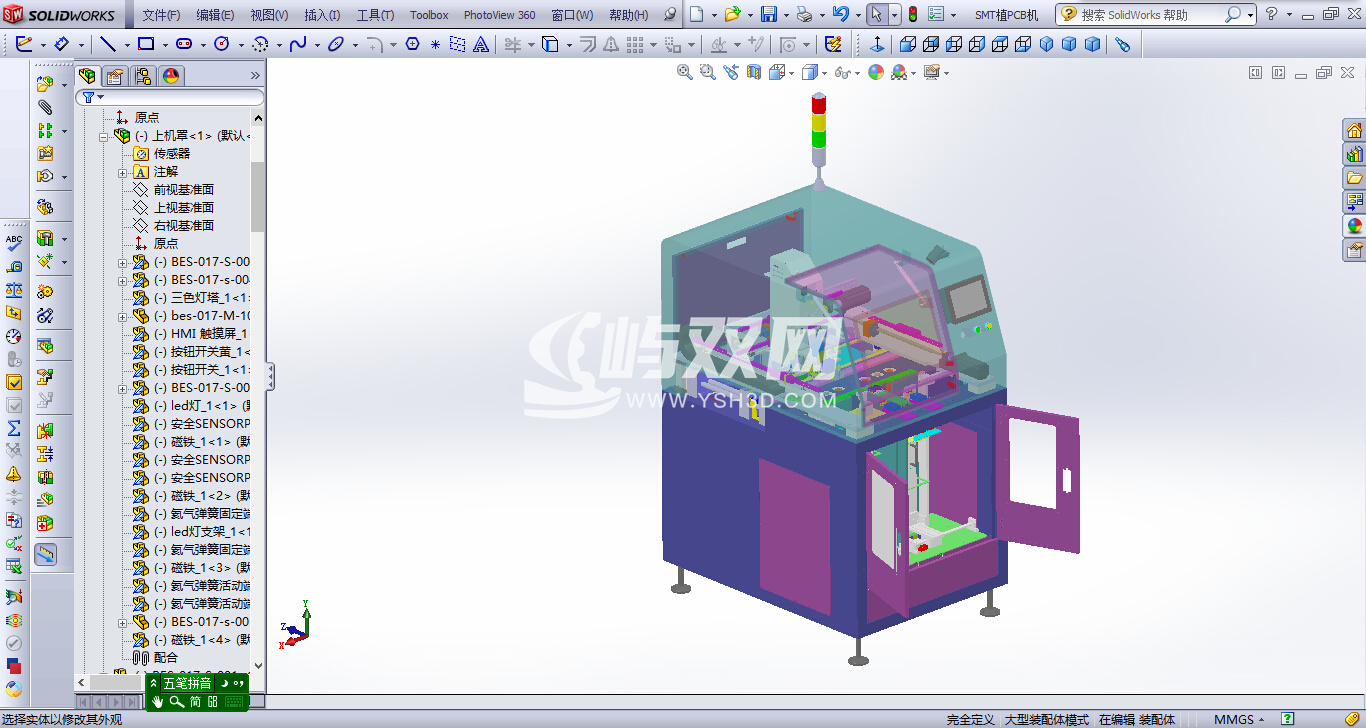Click the Appearances task pane color ball
The image size is (1366, 728).
[1354, 227]
